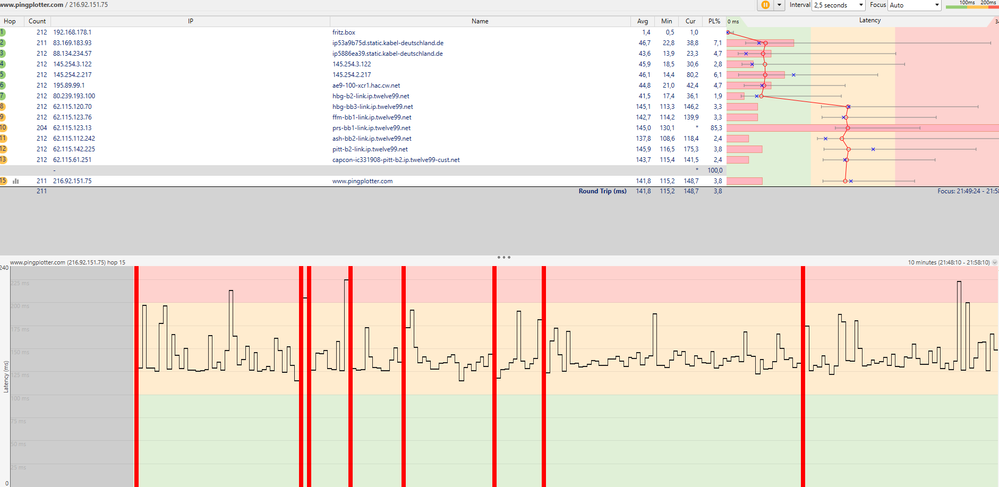
Task: Select the orange hop 12 icon
Action: [x=3, y=149]
